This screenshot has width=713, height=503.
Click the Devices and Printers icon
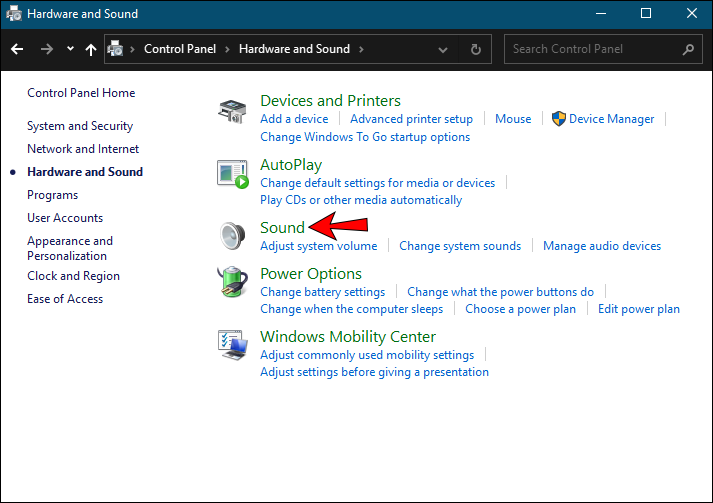pyautogui.click(x=232, y=111)
